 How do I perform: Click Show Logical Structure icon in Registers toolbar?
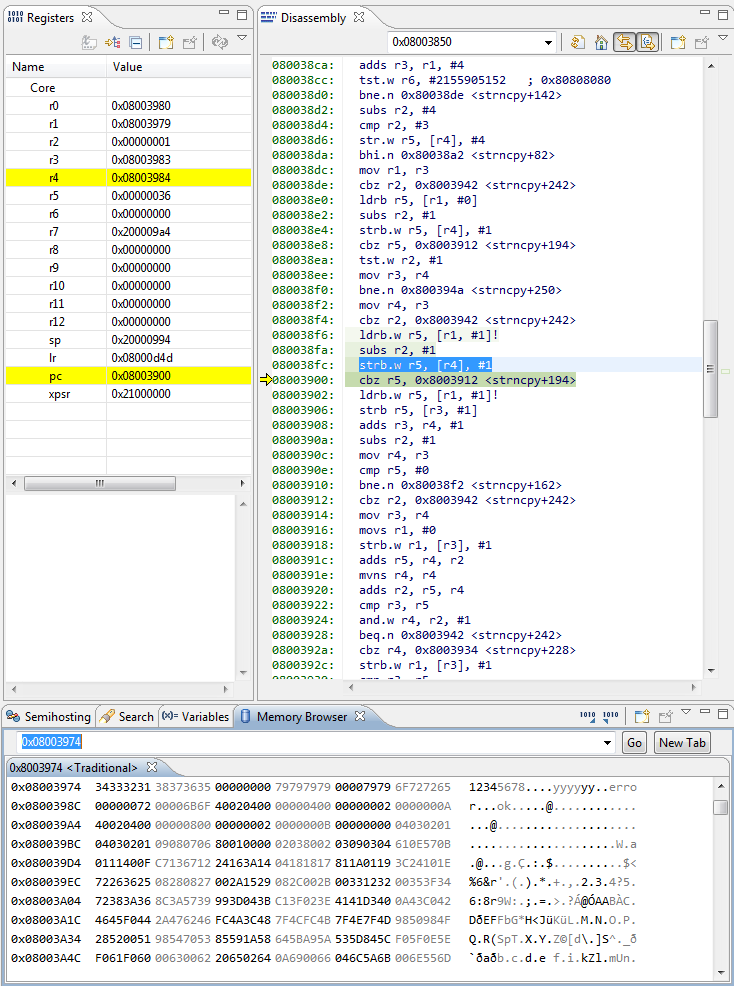click(113, 42)
